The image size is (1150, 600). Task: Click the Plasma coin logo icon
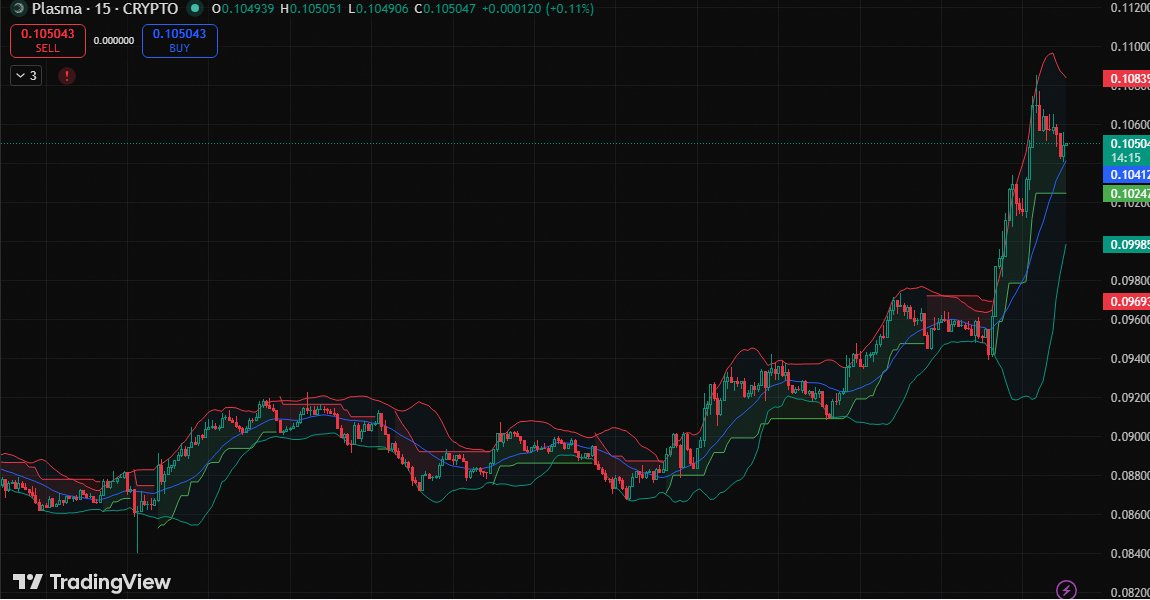[18, 9]
